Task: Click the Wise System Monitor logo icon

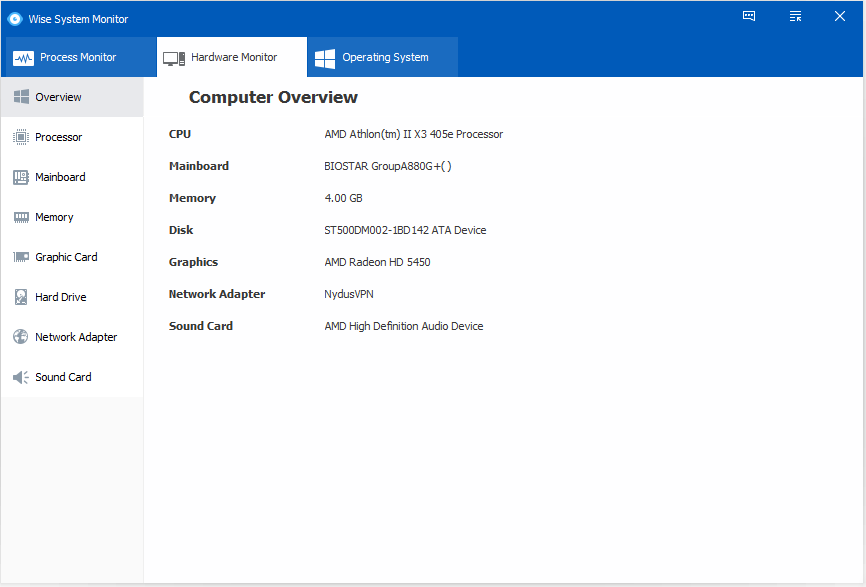Action: pos(15,19)
